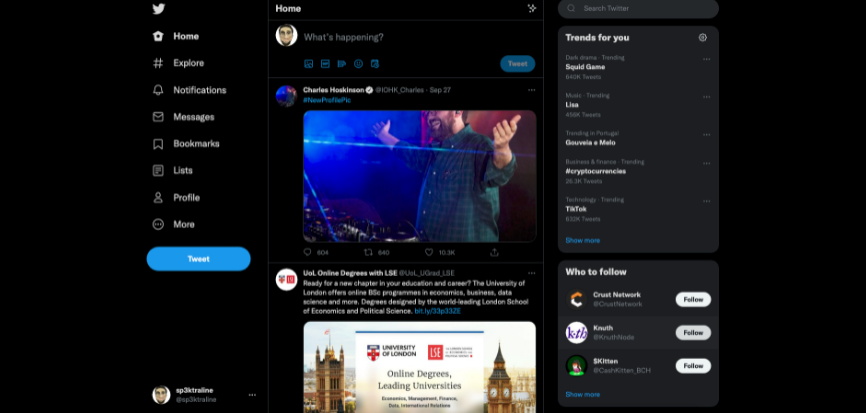
Task: Follow Crust Network
Action: tap(693, 300)
